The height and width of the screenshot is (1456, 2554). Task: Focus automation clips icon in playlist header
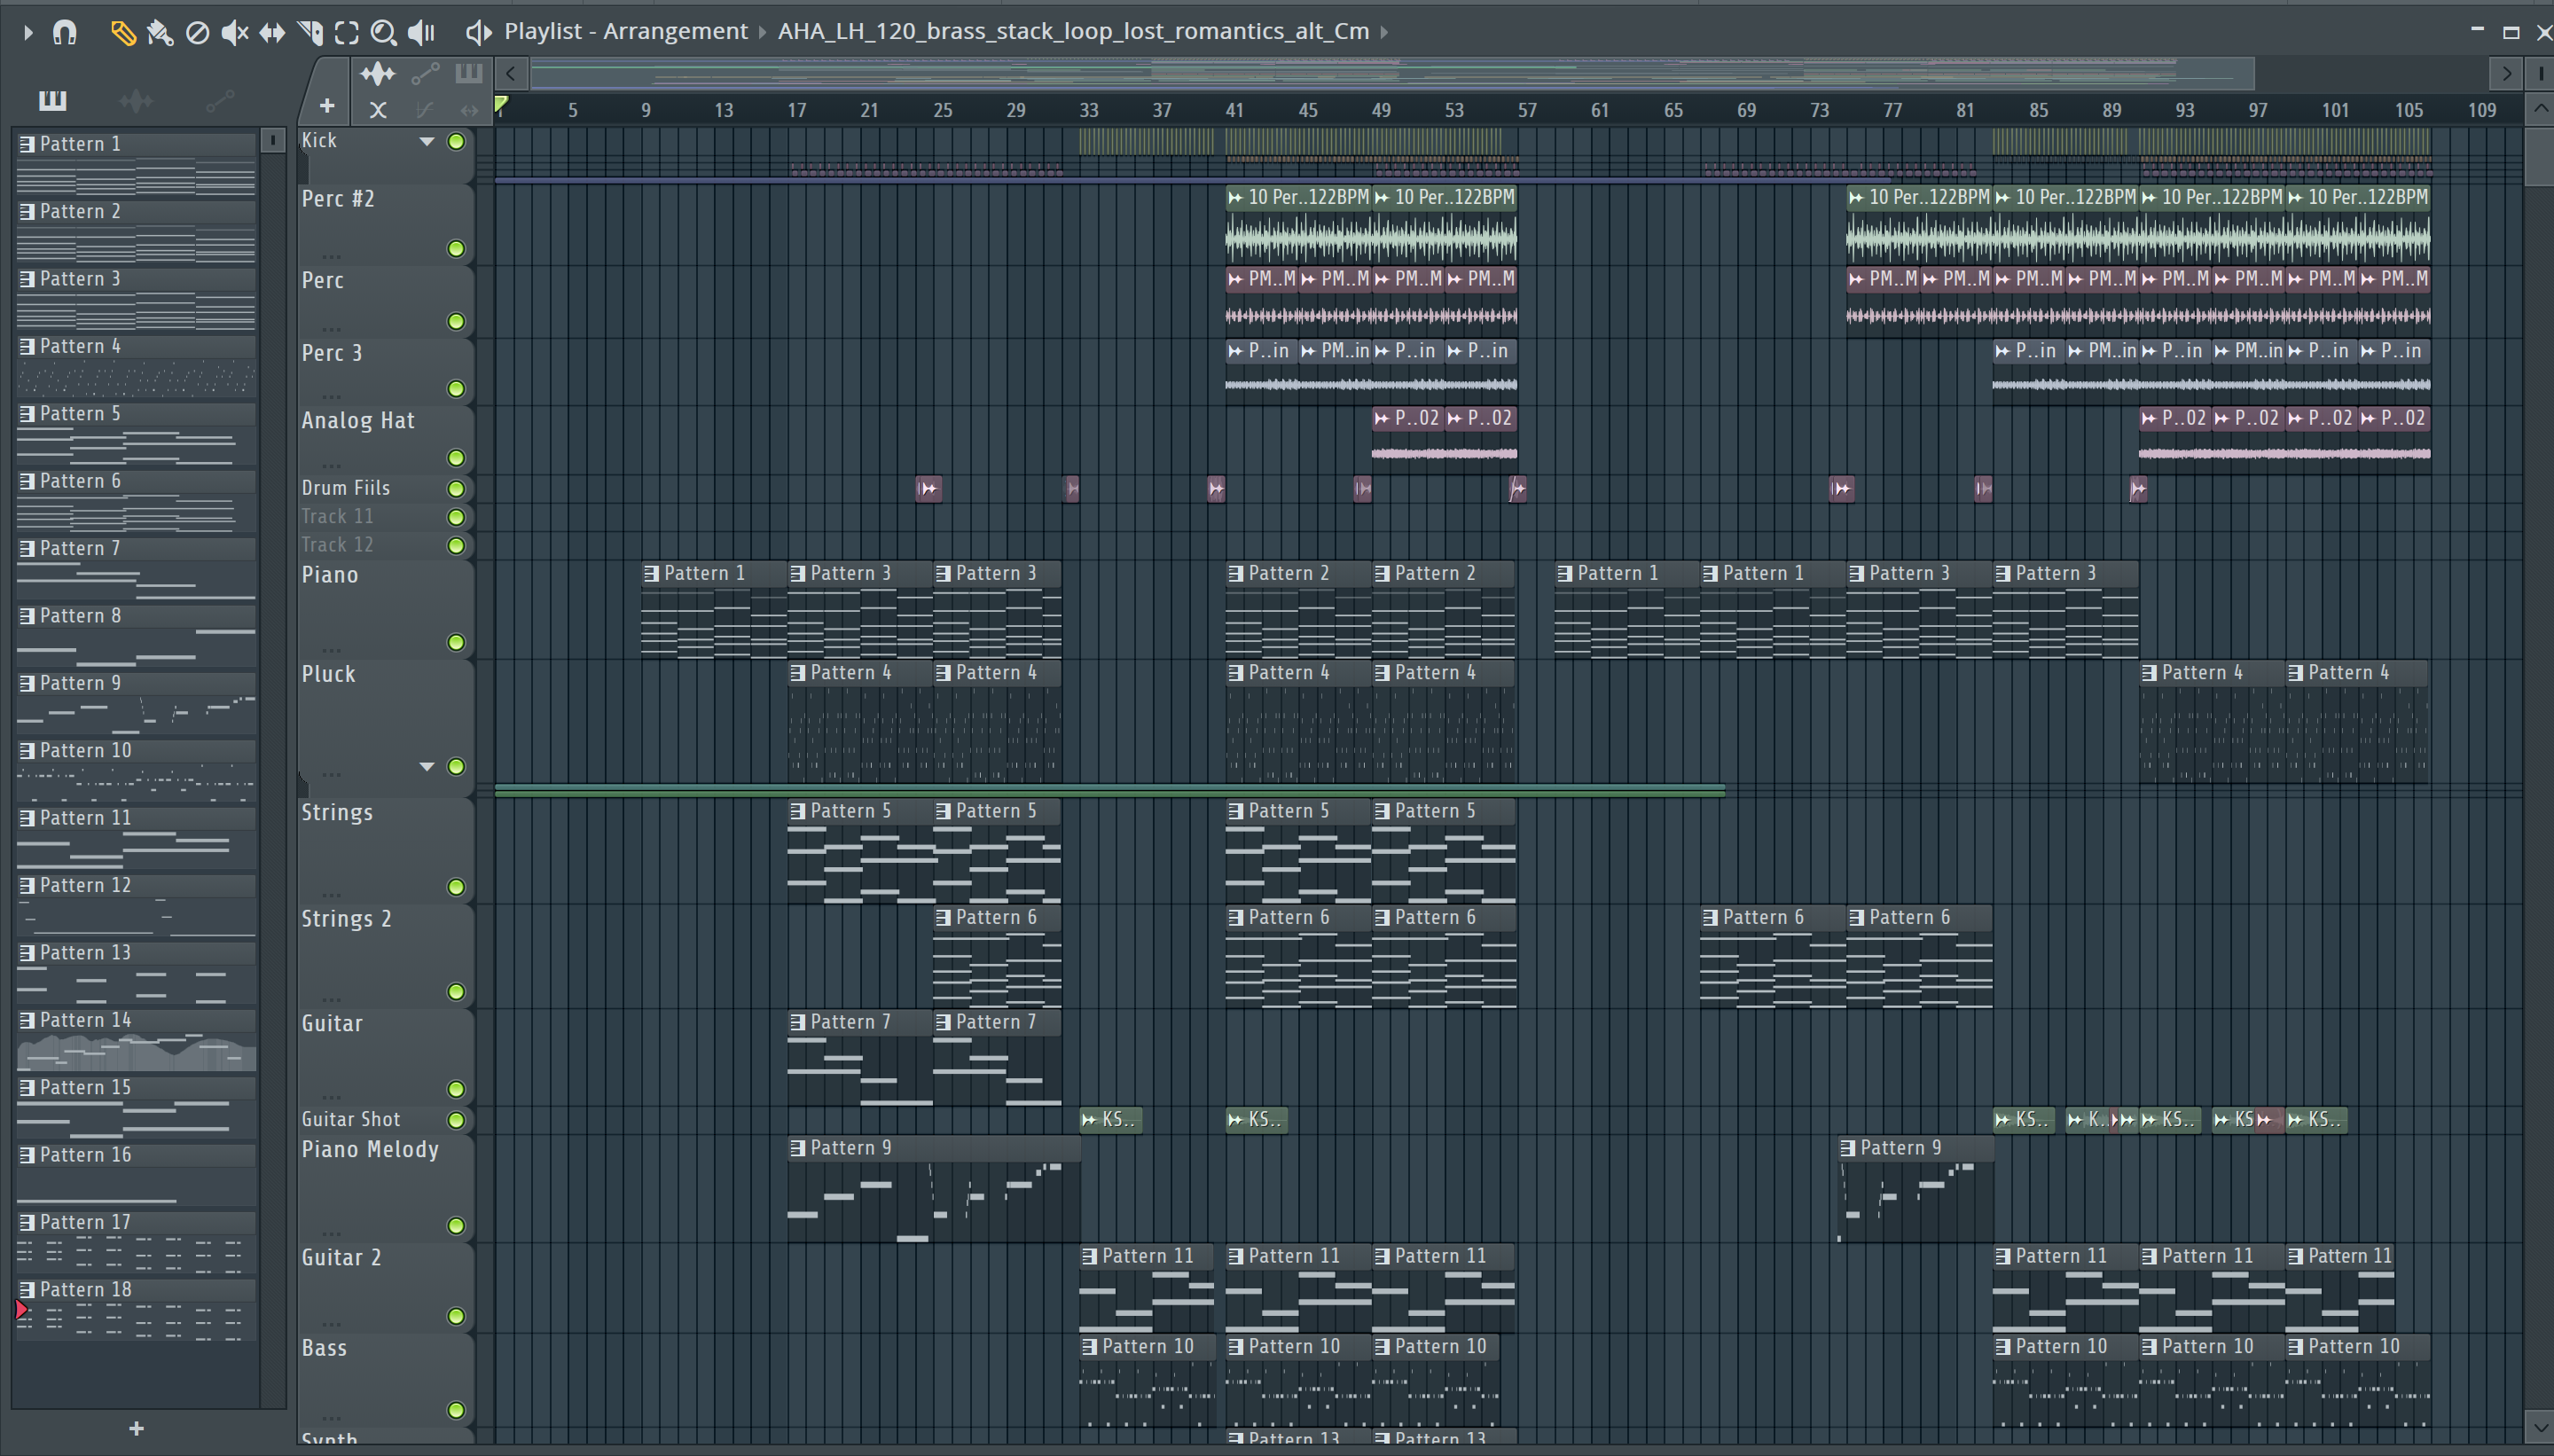point(425,74)
